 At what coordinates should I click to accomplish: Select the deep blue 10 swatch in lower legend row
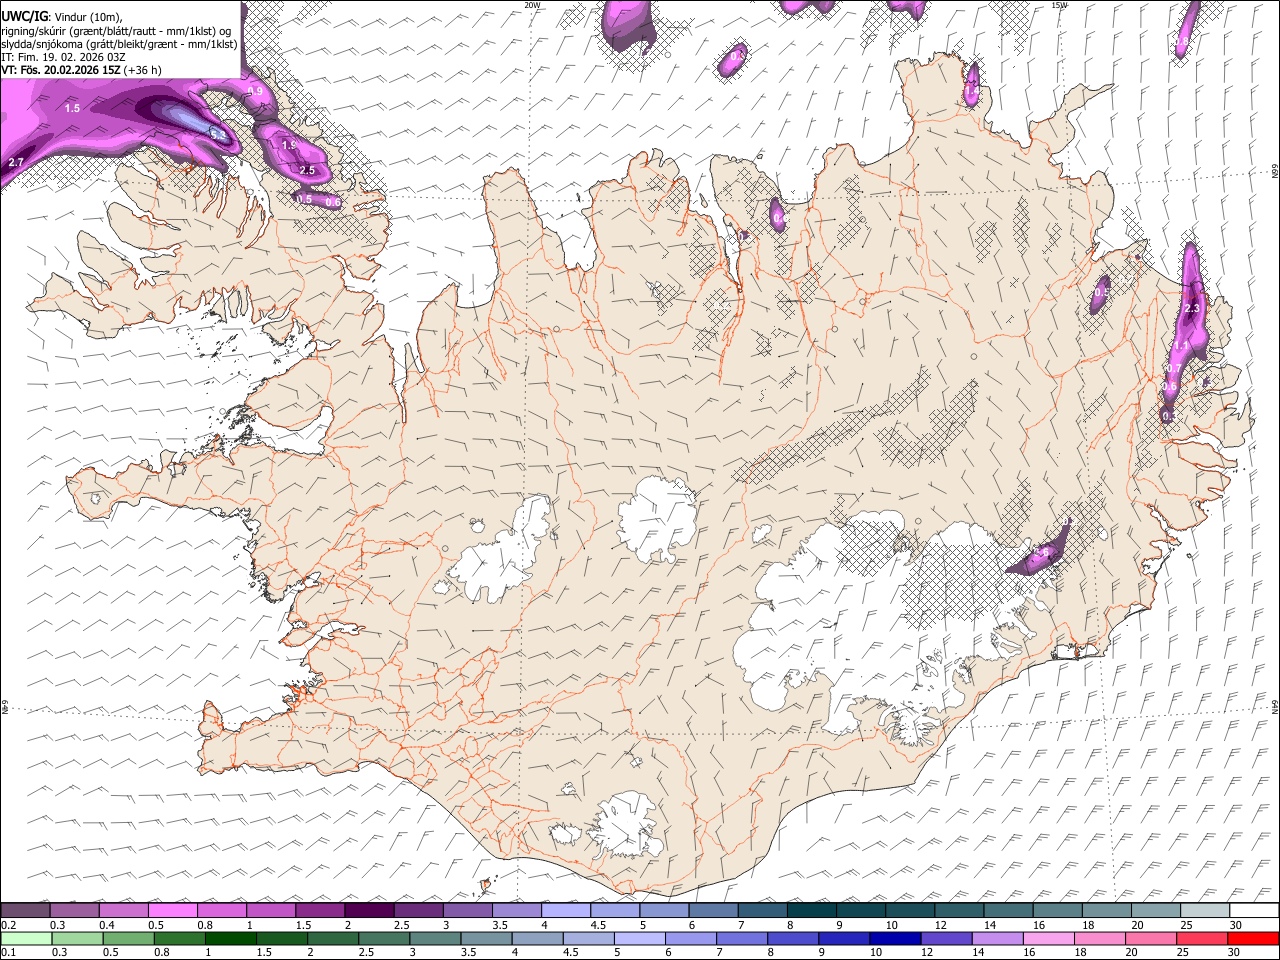click(894, 938)
